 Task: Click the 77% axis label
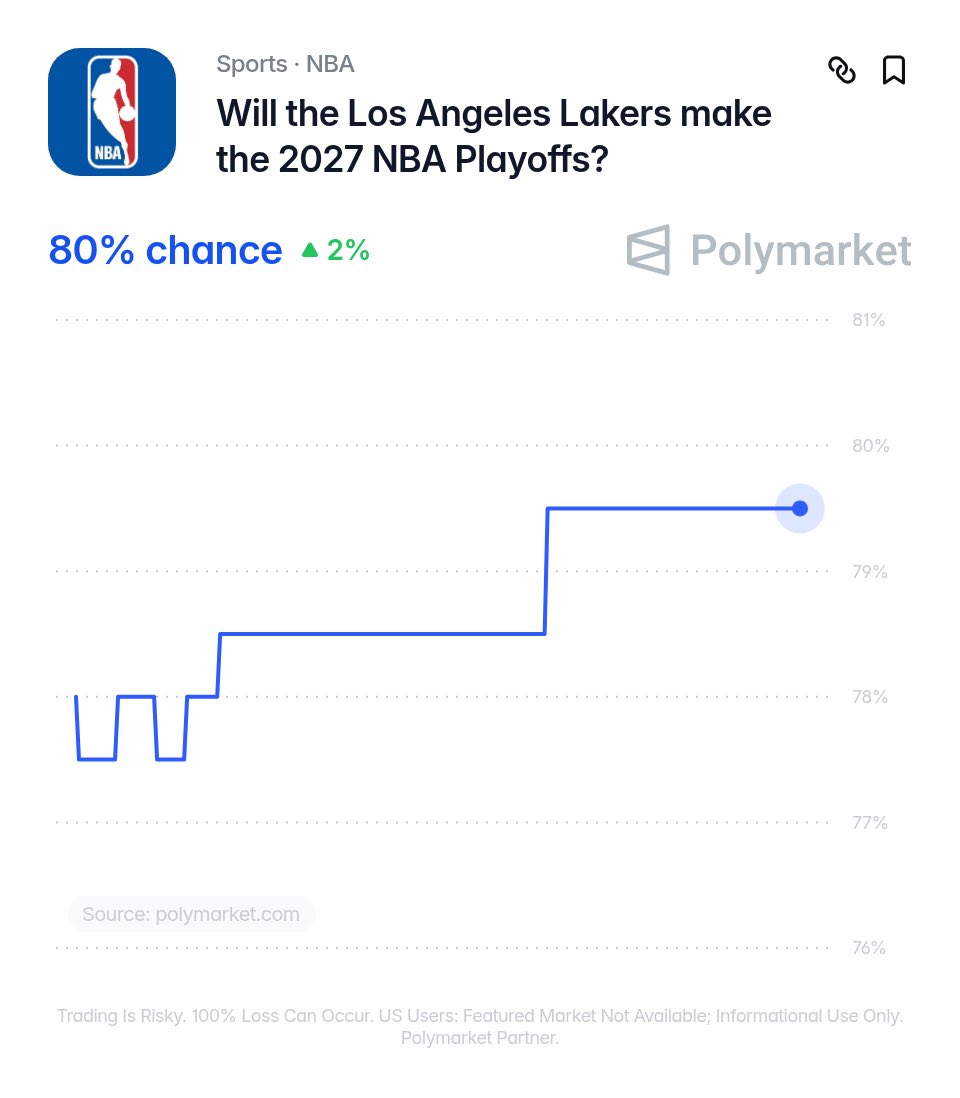tap(869, 823)
